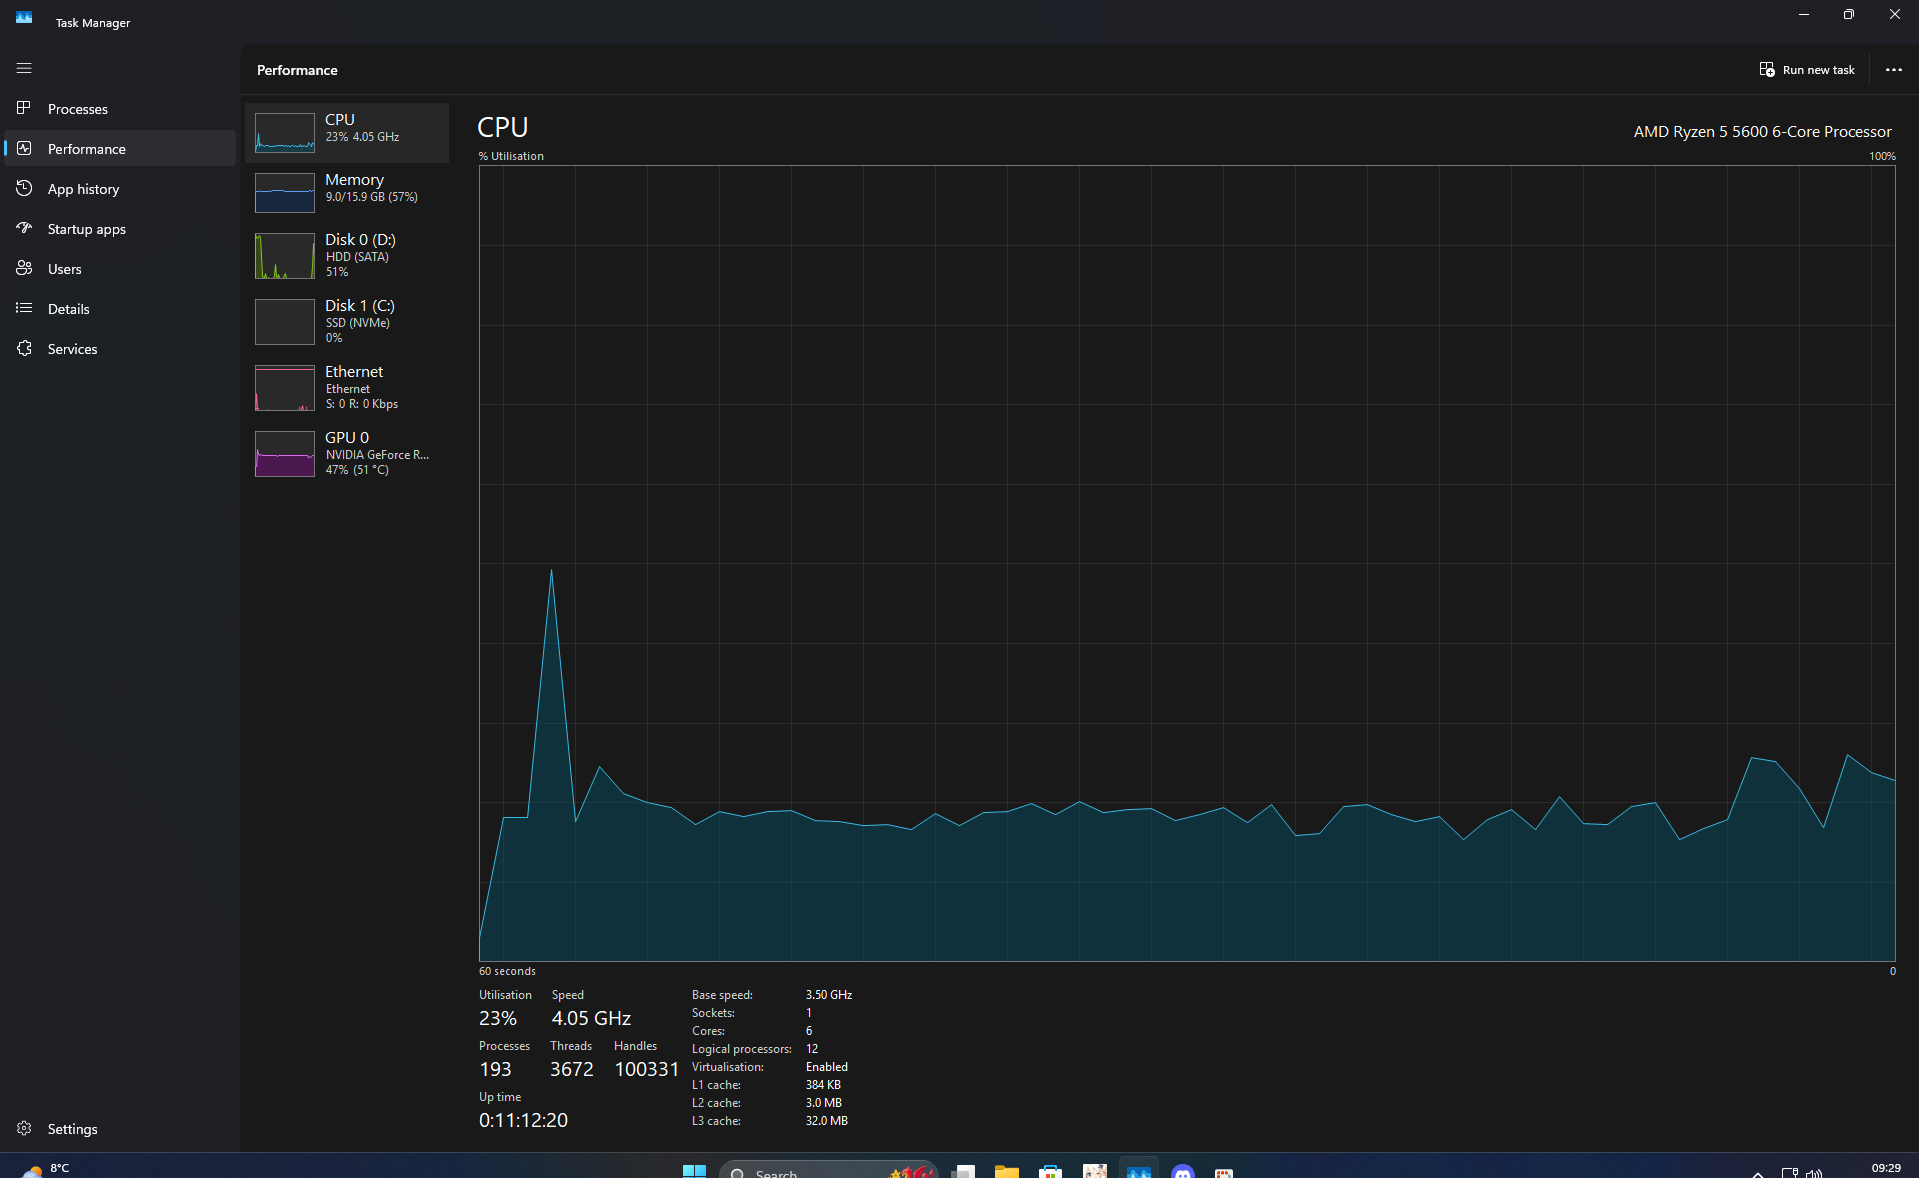Screen dimensions: 1919x1178
Task: Click the taskbar Search box
Action: [828, 1170]
